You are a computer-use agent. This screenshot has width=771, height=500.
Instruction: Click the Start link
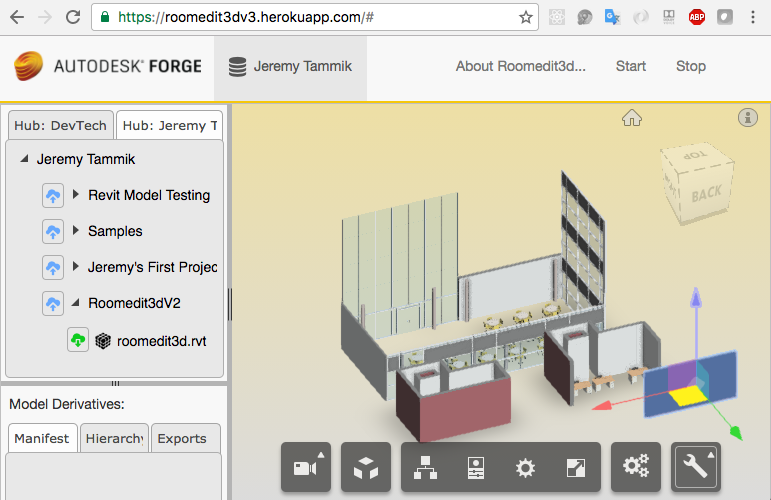(x=630, y=67)
